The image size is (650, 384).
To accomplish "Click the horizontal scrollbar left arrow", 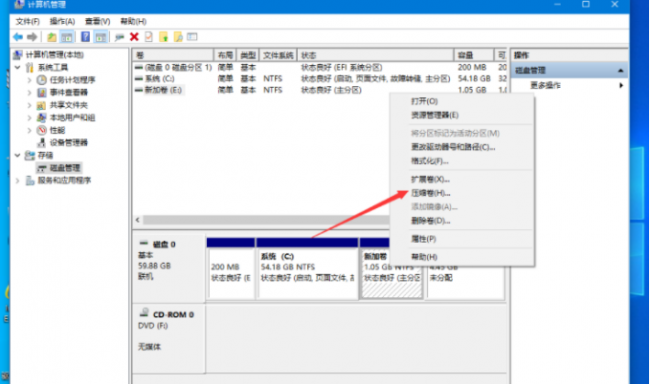I will click(138, 220).
